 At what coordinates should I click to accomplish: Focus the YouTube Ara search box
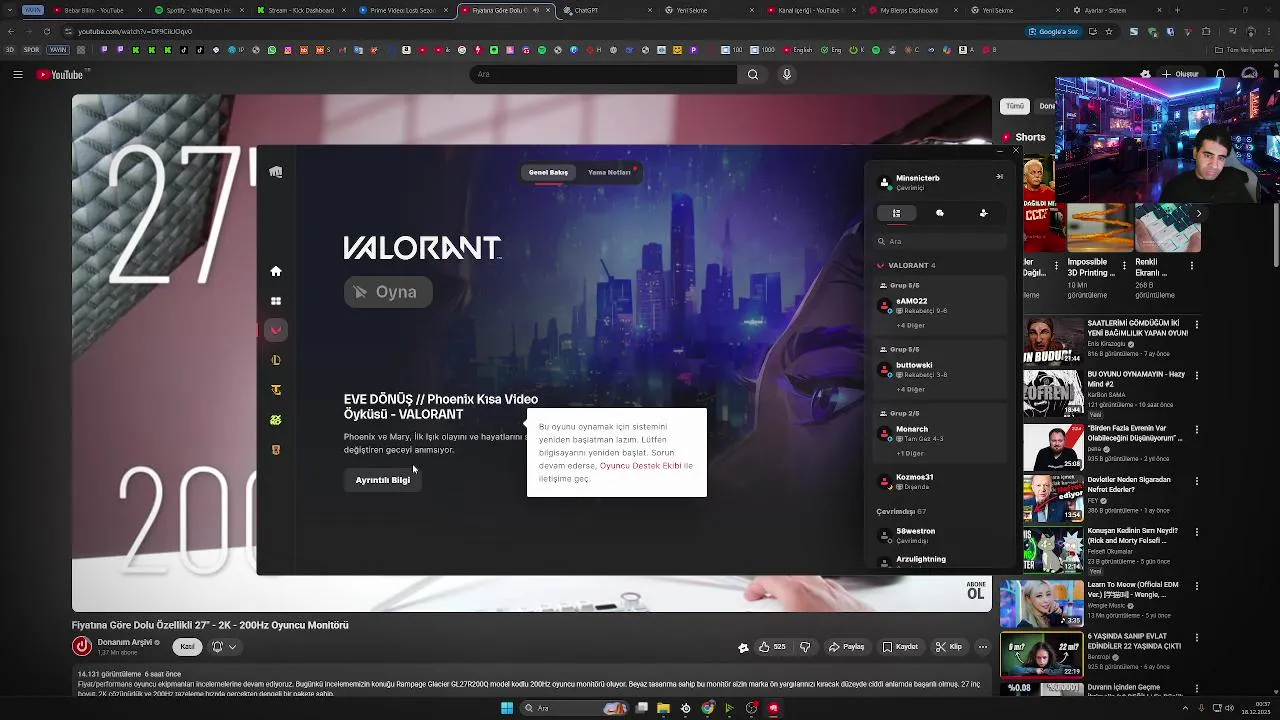603,74
